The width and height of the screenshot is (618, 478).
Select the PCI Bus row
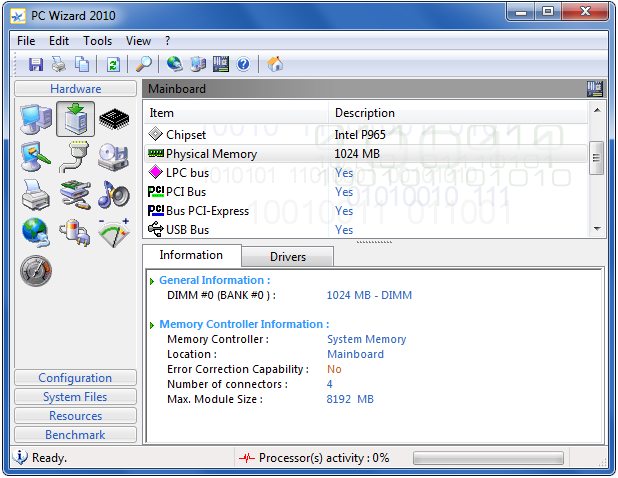366,192
